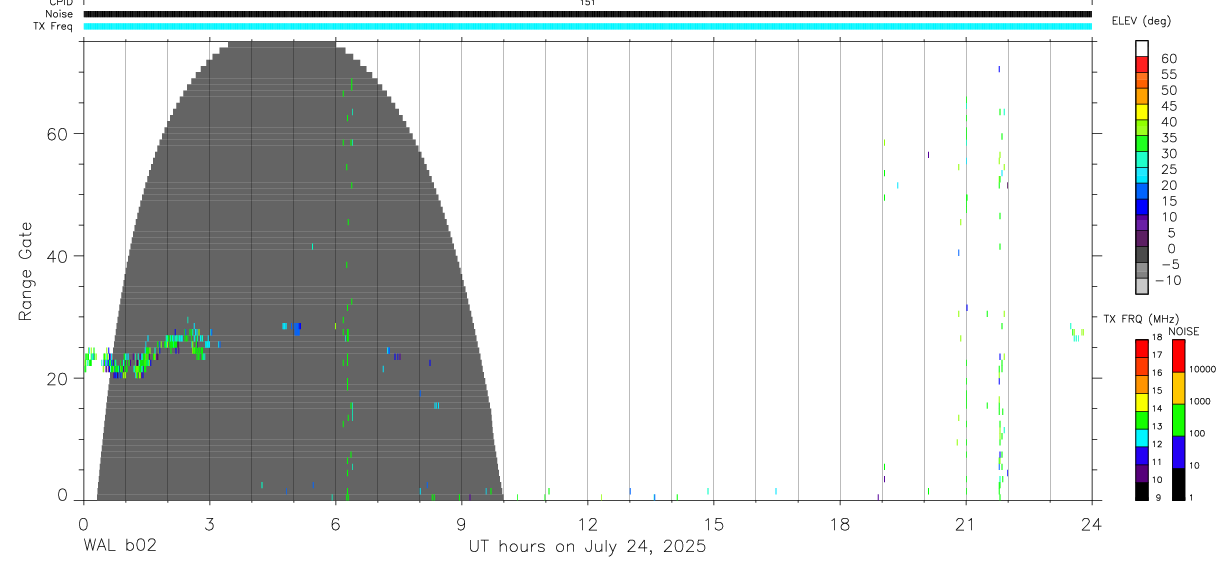Click the ELEV scale label '45'

(x=1167, y=106)
